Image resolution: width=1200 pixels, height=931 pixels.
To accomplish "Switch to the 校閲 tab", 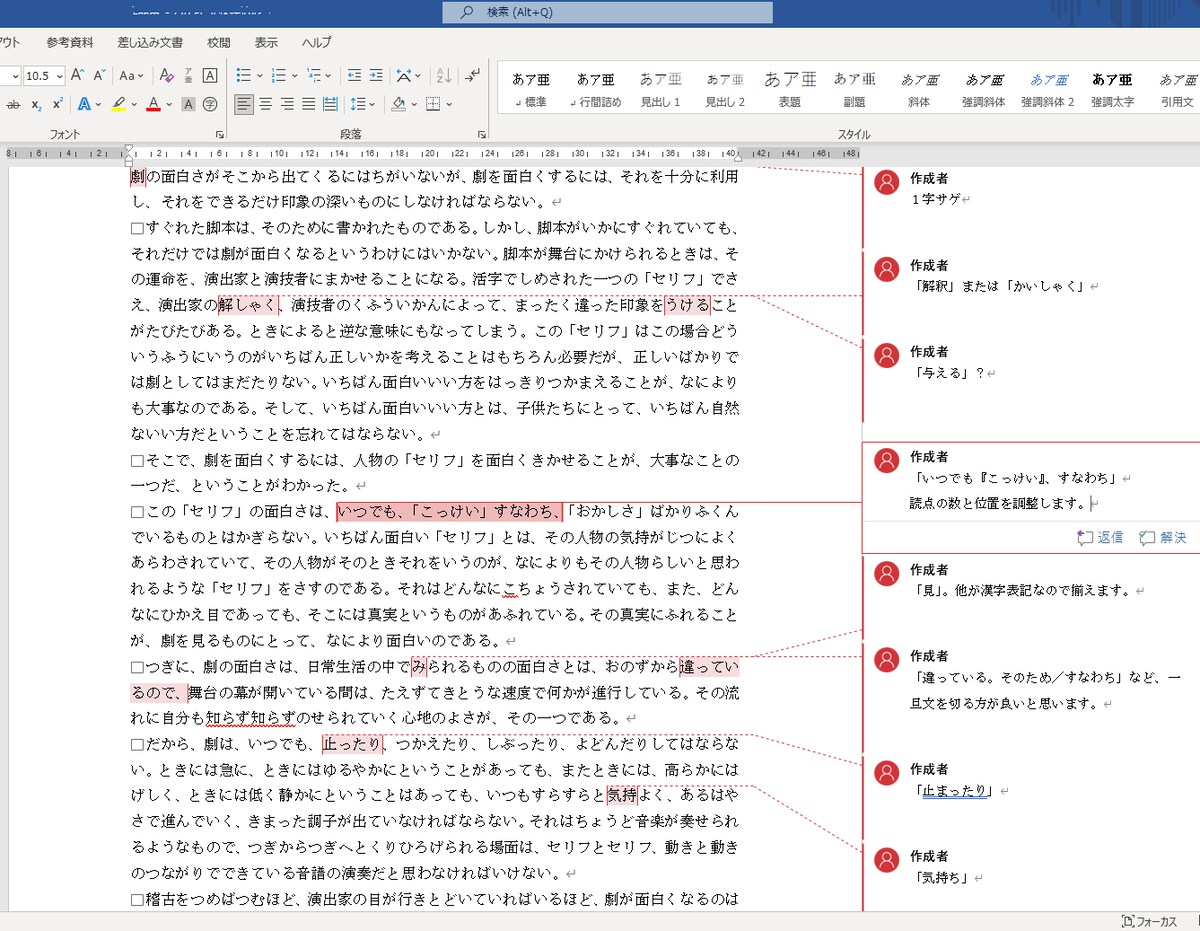I will [218, 43].
